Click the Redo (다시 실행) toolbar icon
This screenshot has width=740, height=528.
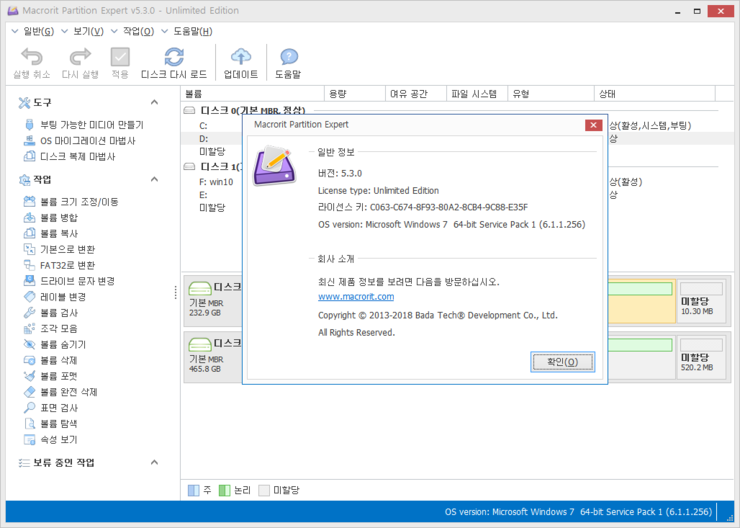click(x=80, y=57)
